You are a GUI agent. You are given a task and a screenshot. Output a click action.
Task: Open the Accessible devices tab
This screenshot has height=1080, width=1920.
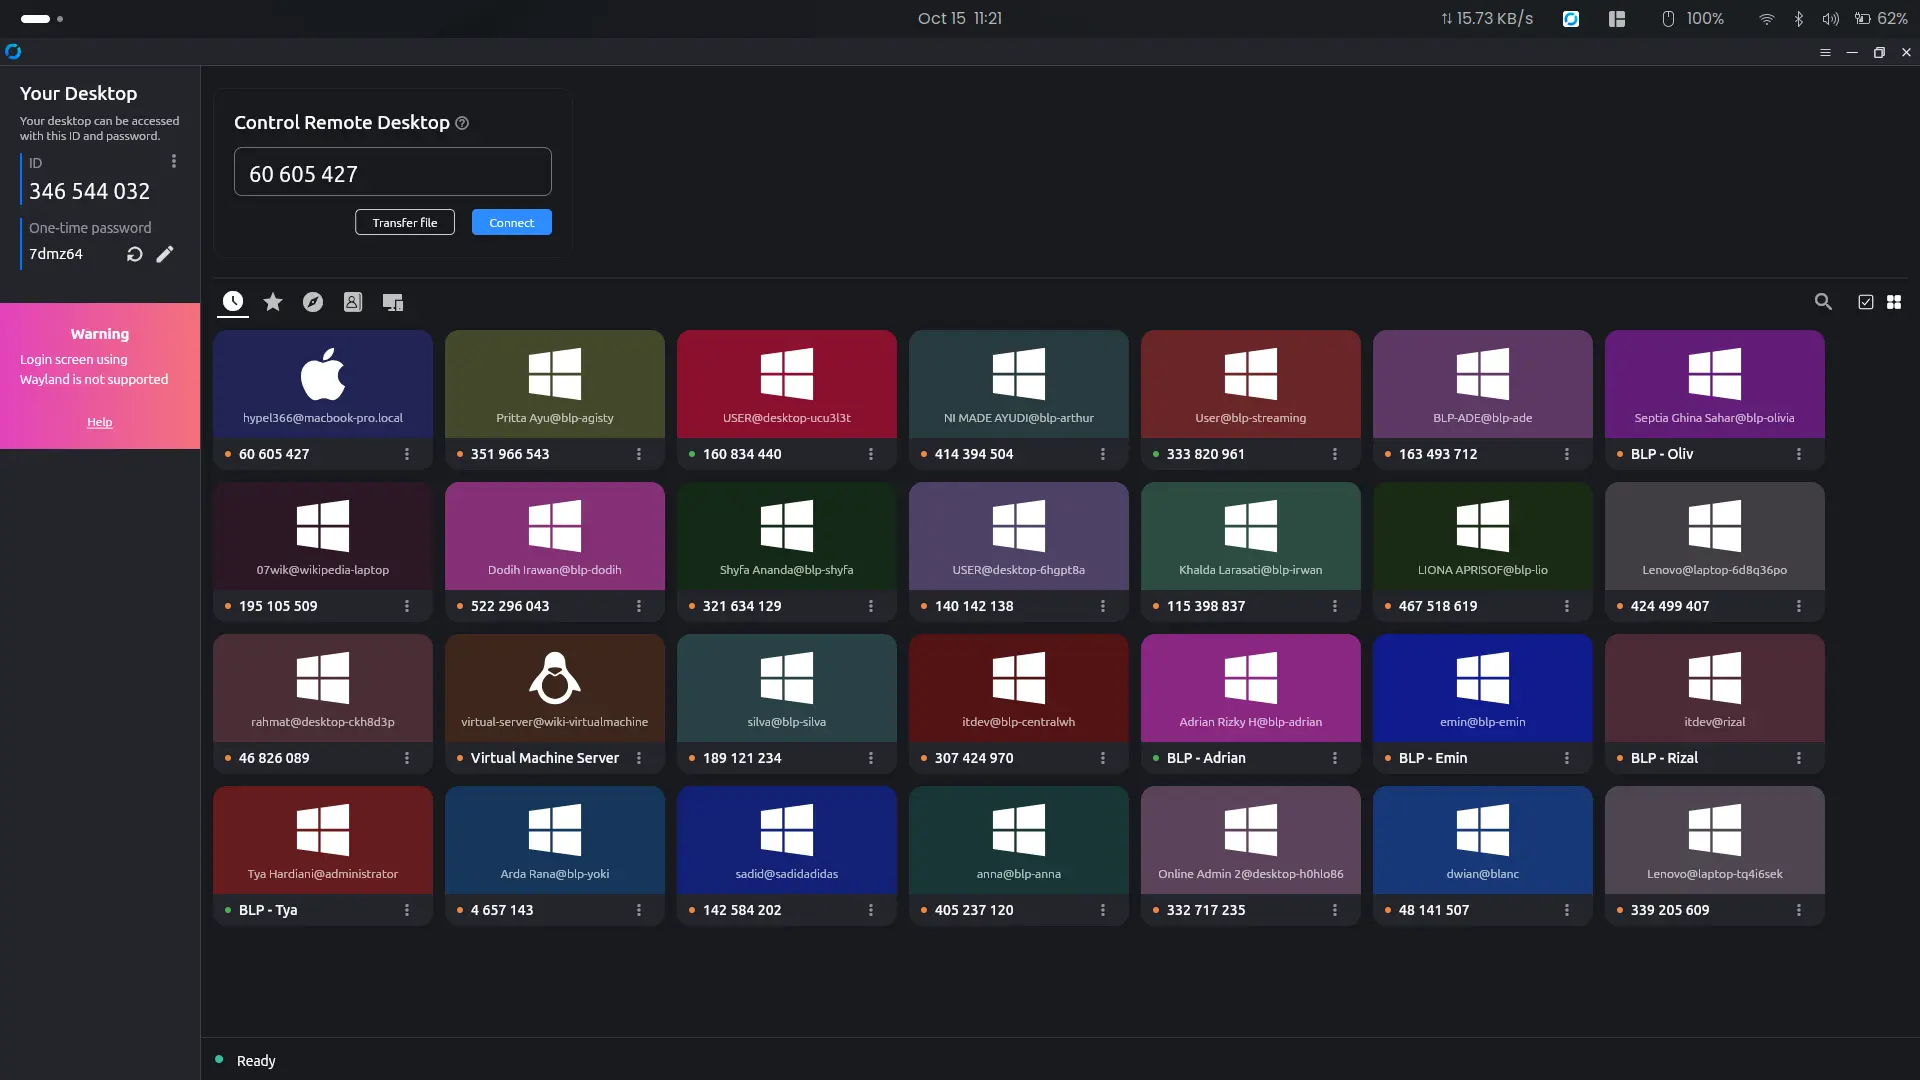click(393, 302)
